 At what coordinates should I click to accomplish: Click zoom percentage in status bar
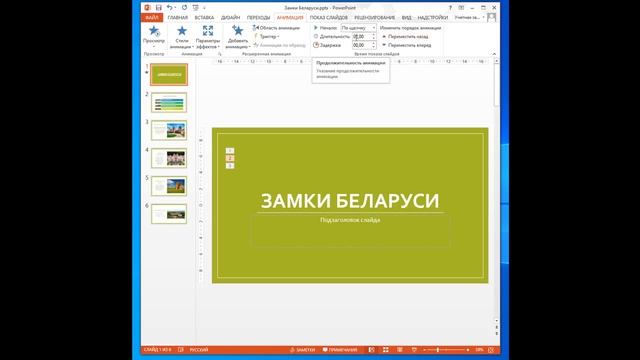point(479,350)
